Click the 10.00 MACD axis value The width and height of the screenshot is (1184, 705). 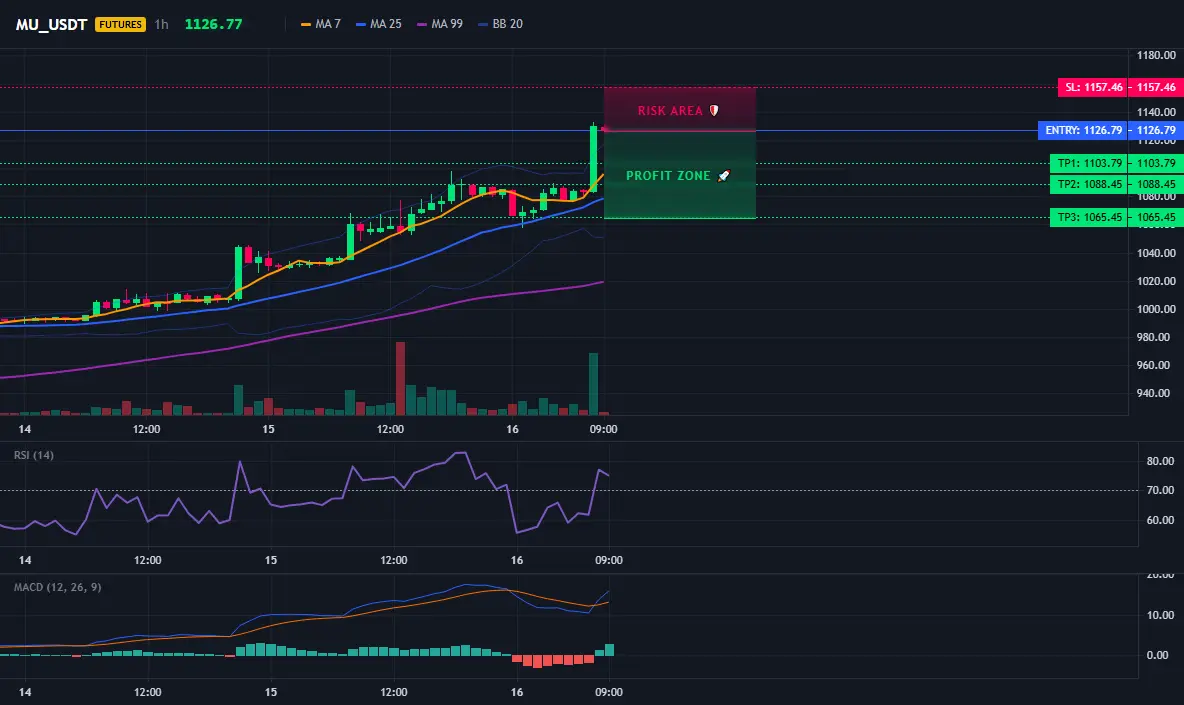[x=1161, y=615]
